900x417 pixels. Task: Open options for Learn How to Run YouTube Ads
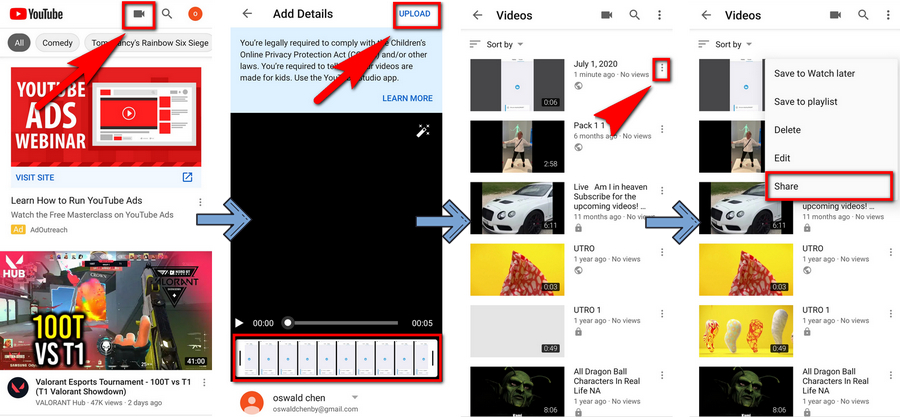(x=200, y=202)
